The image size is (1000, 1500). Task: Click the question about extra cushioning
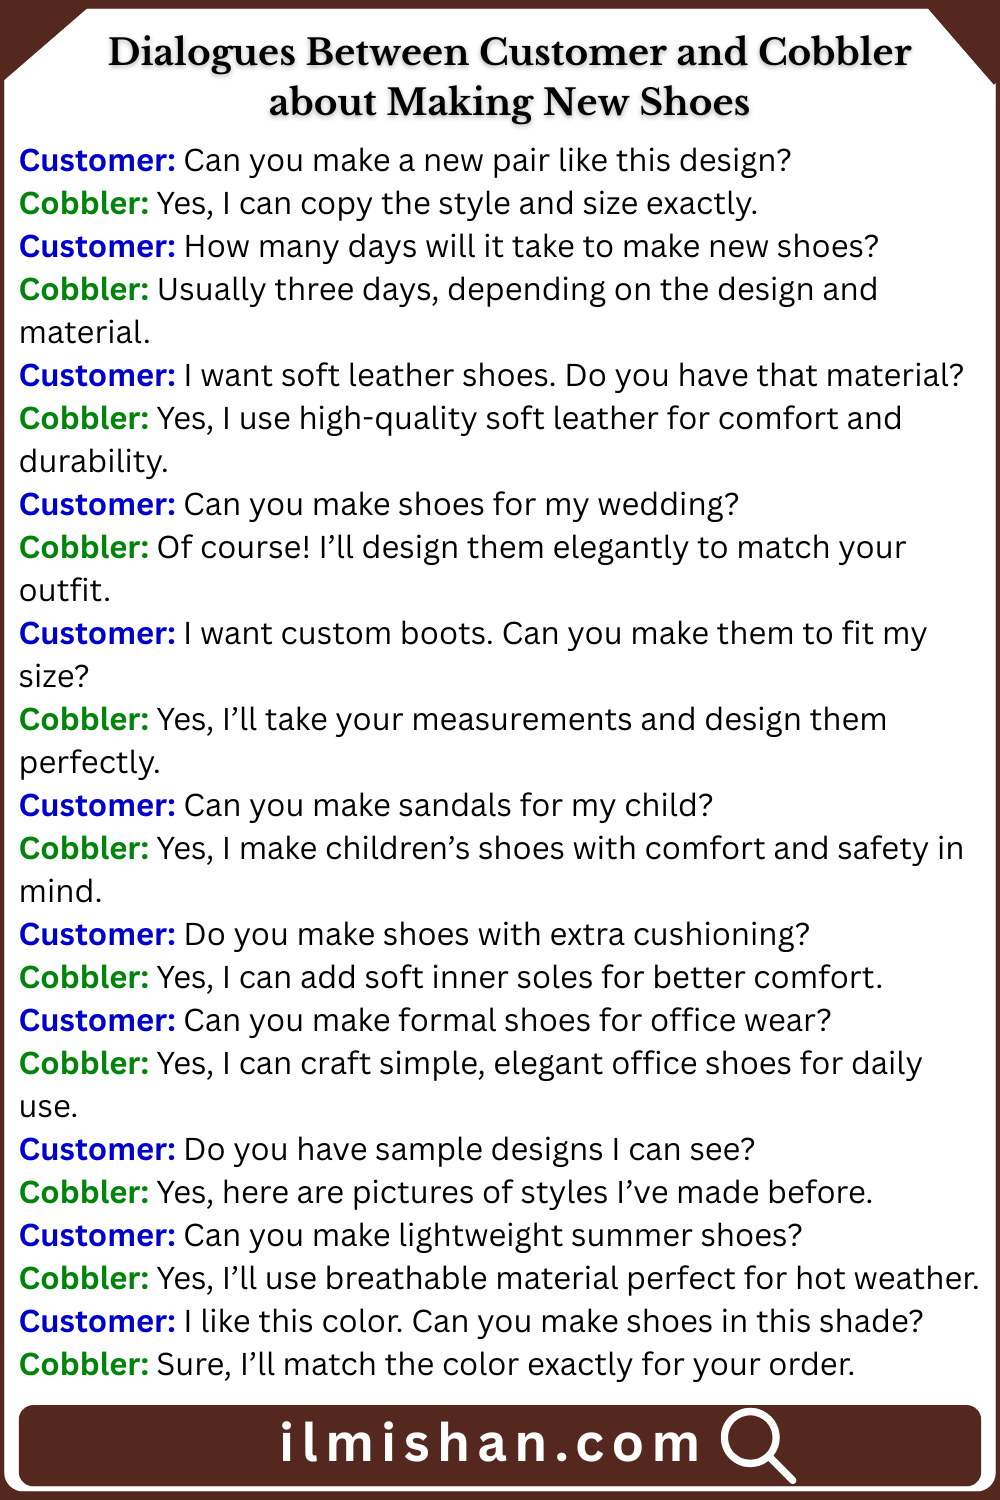pos(496,934)
